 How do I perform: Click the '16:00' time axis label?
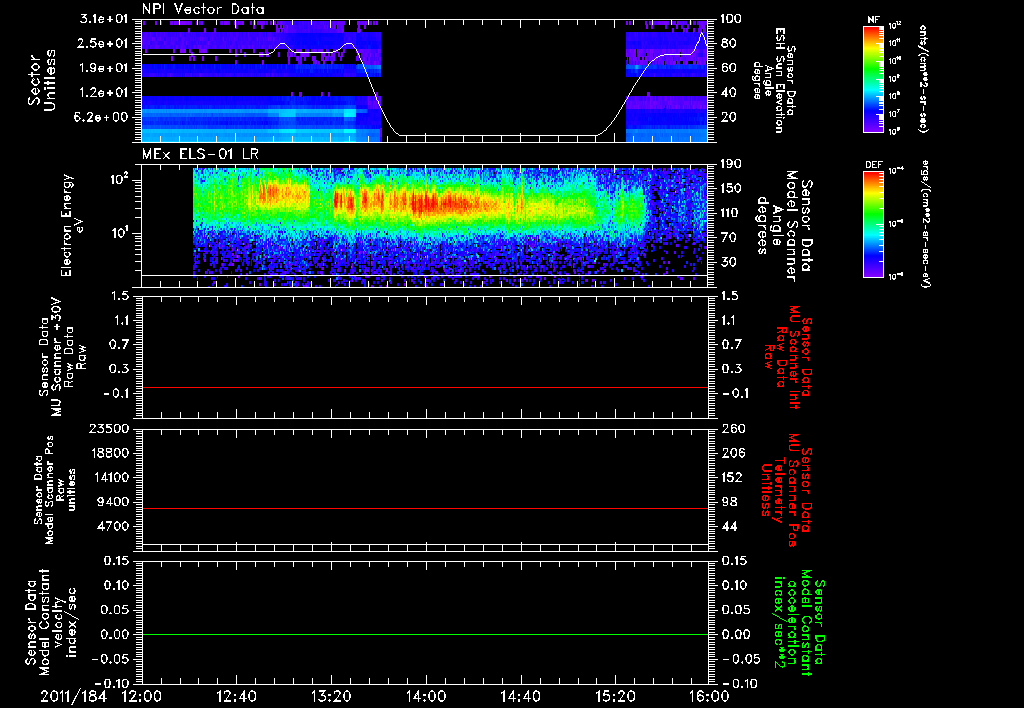pyautogui.click(x=709, y=696)
